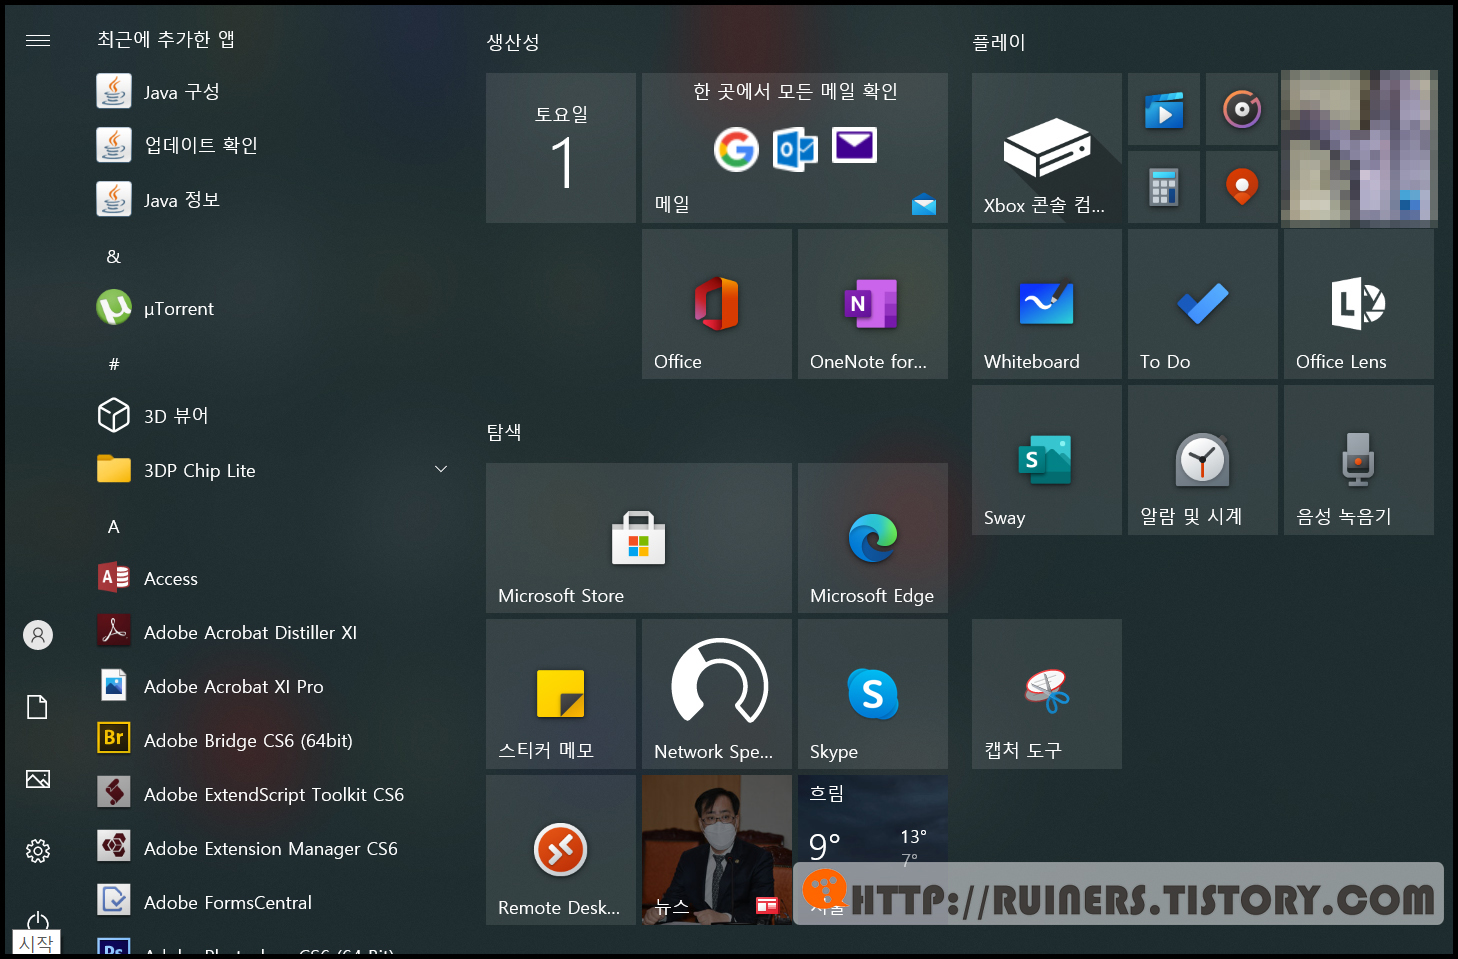Viewport: 1458px width, 959px height.
Task: Click the 플레이 group heading
Action: 999,42
